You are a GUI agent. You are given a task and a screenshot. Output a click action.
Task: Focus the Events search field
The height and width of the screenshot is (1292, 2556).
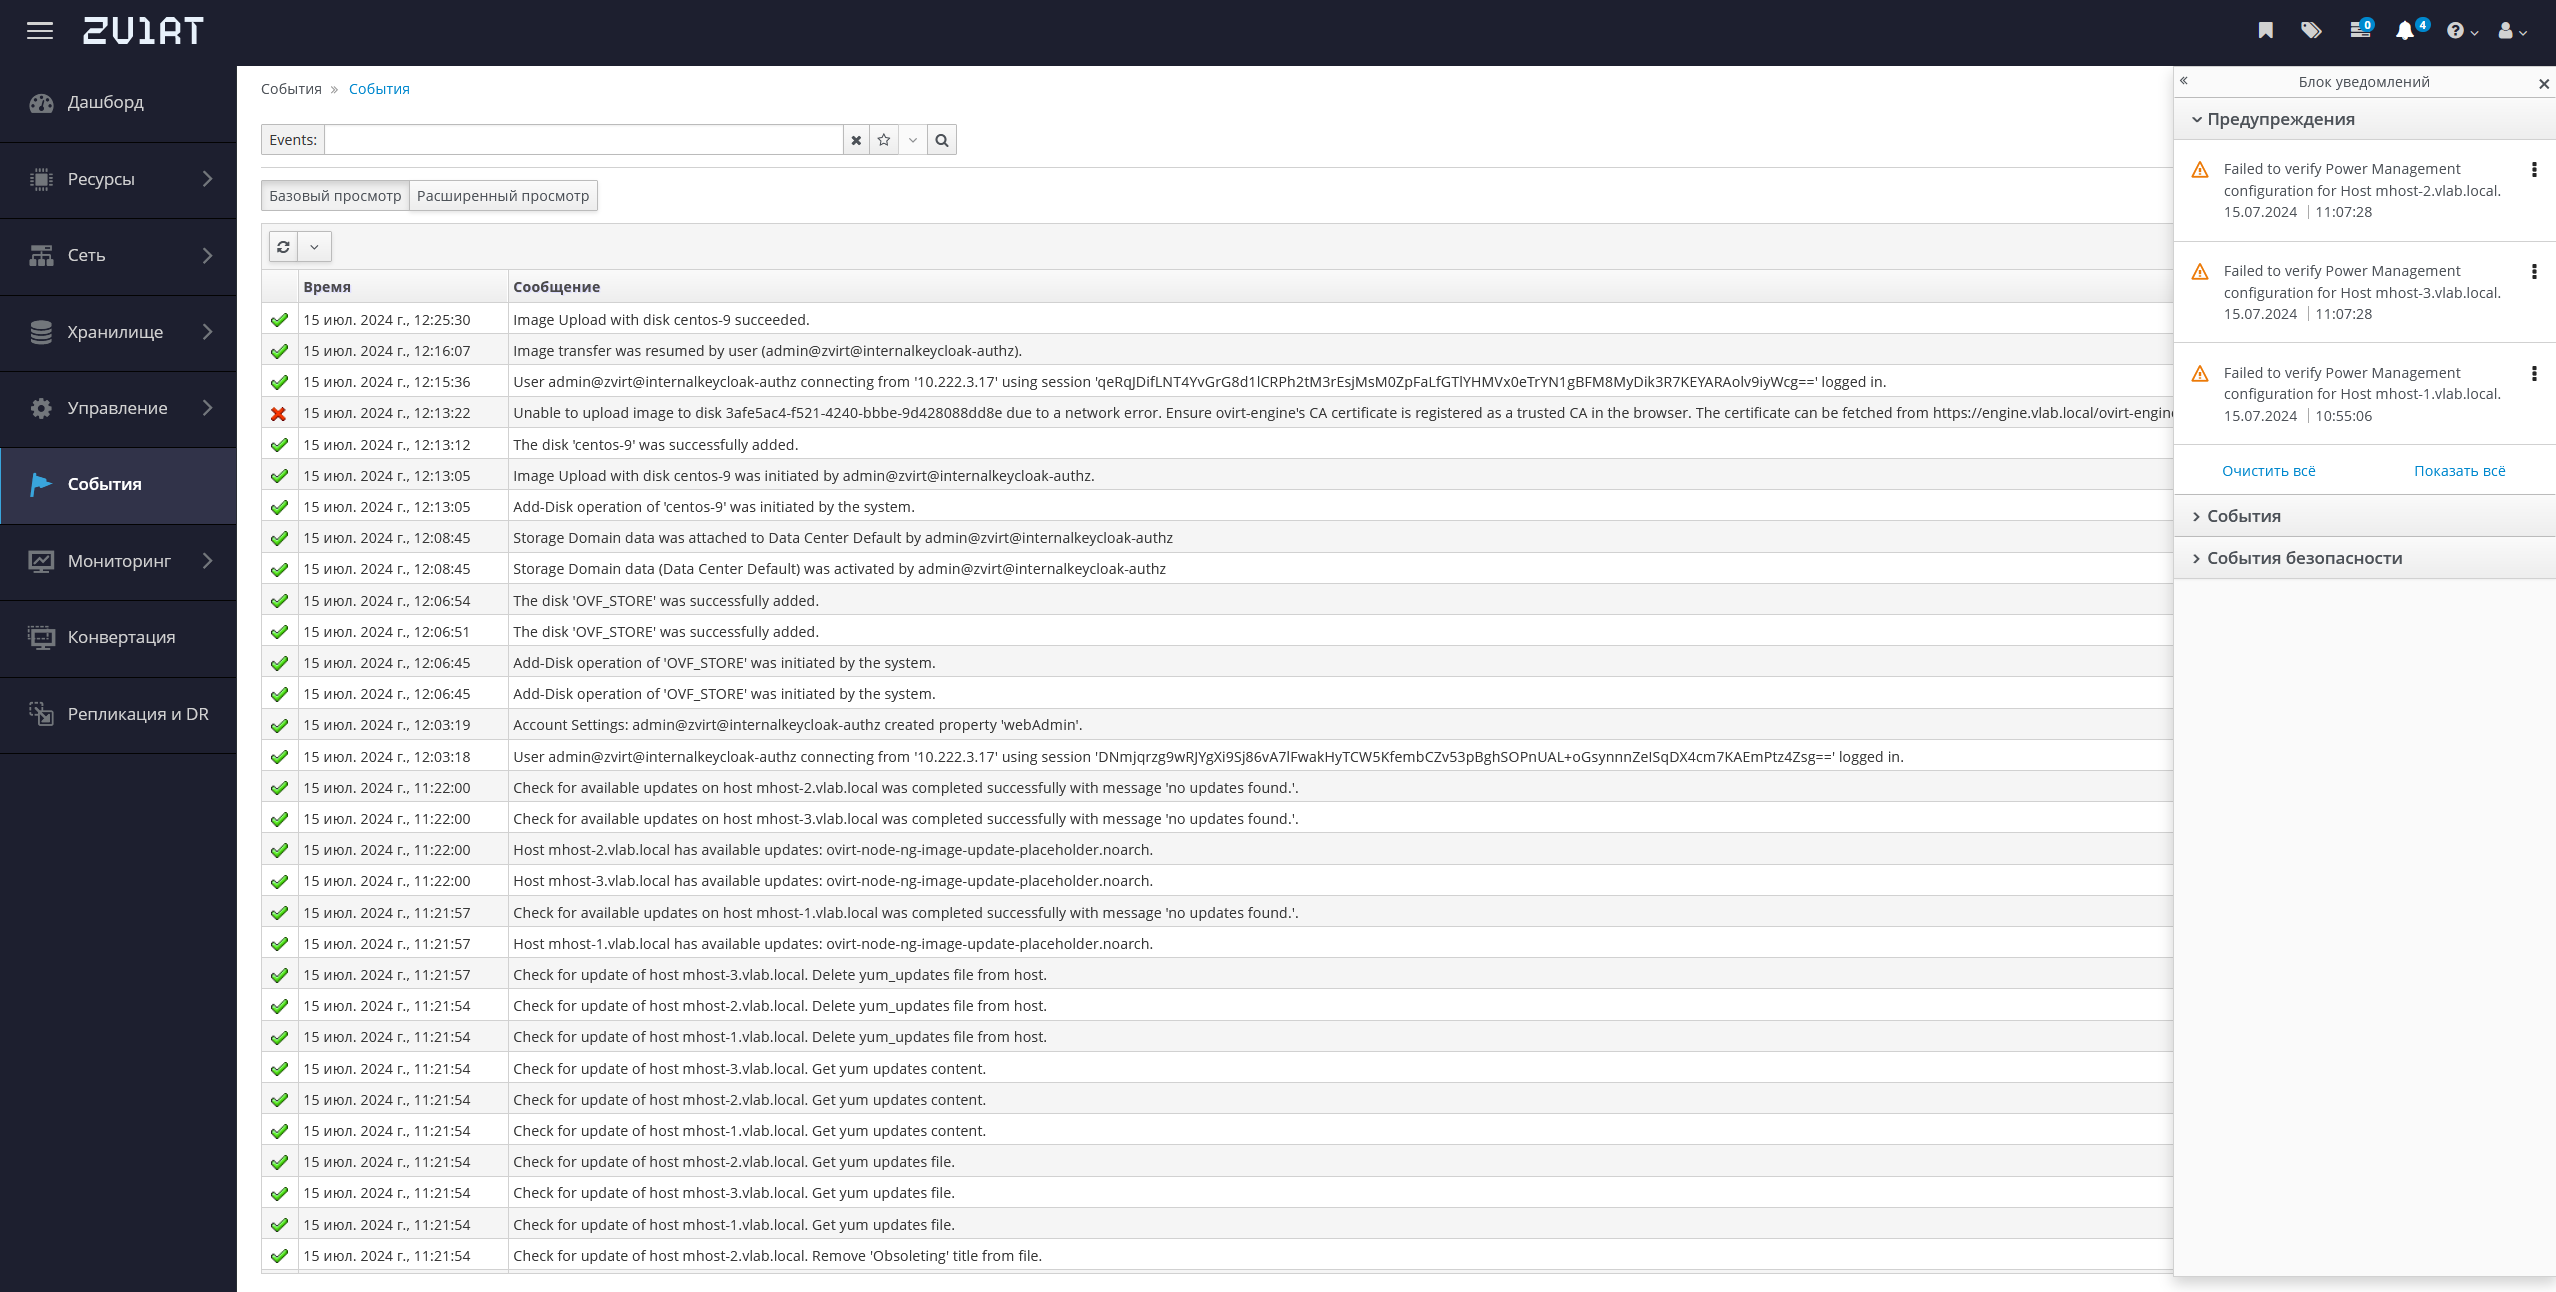(x=583, y=140)
